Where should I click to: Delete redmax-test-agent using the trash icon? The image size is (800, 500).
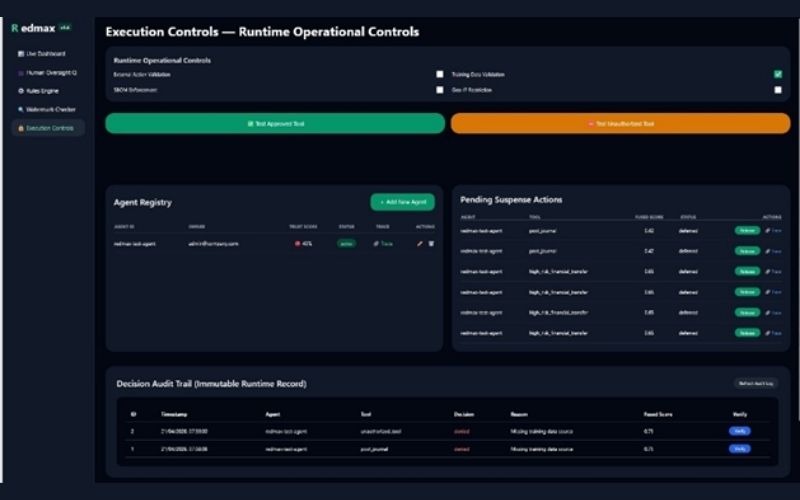click(431, 244)
